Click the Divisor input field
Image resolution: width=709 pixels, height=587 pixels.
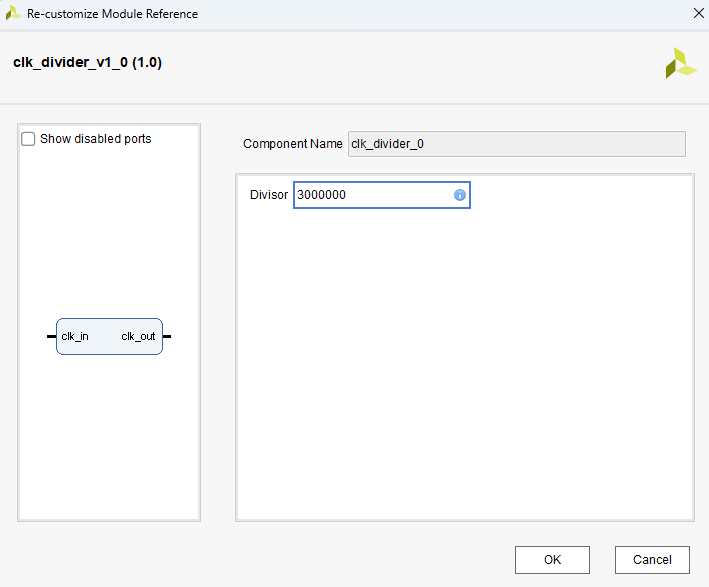[x=382, y=195]
